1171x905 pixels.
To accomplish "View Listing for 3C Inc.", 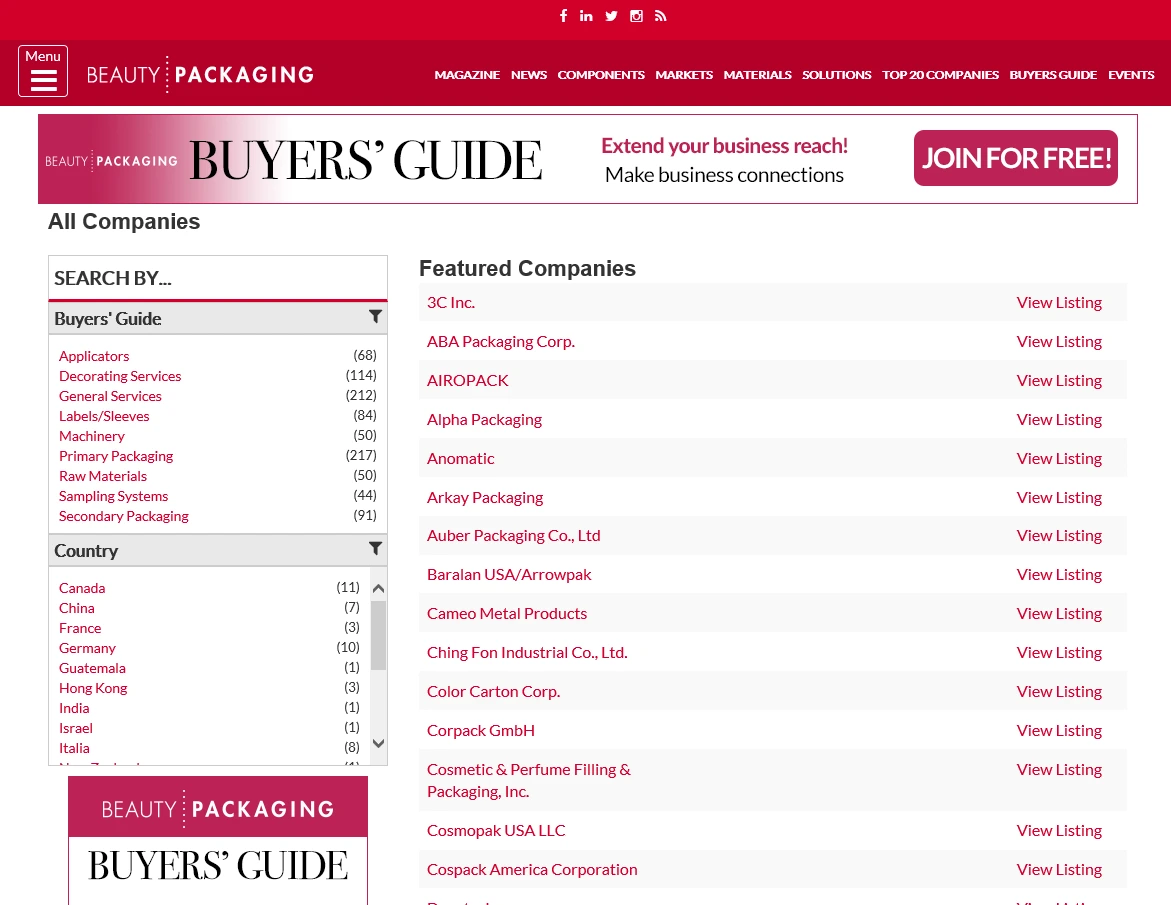I will (1059, 302).
